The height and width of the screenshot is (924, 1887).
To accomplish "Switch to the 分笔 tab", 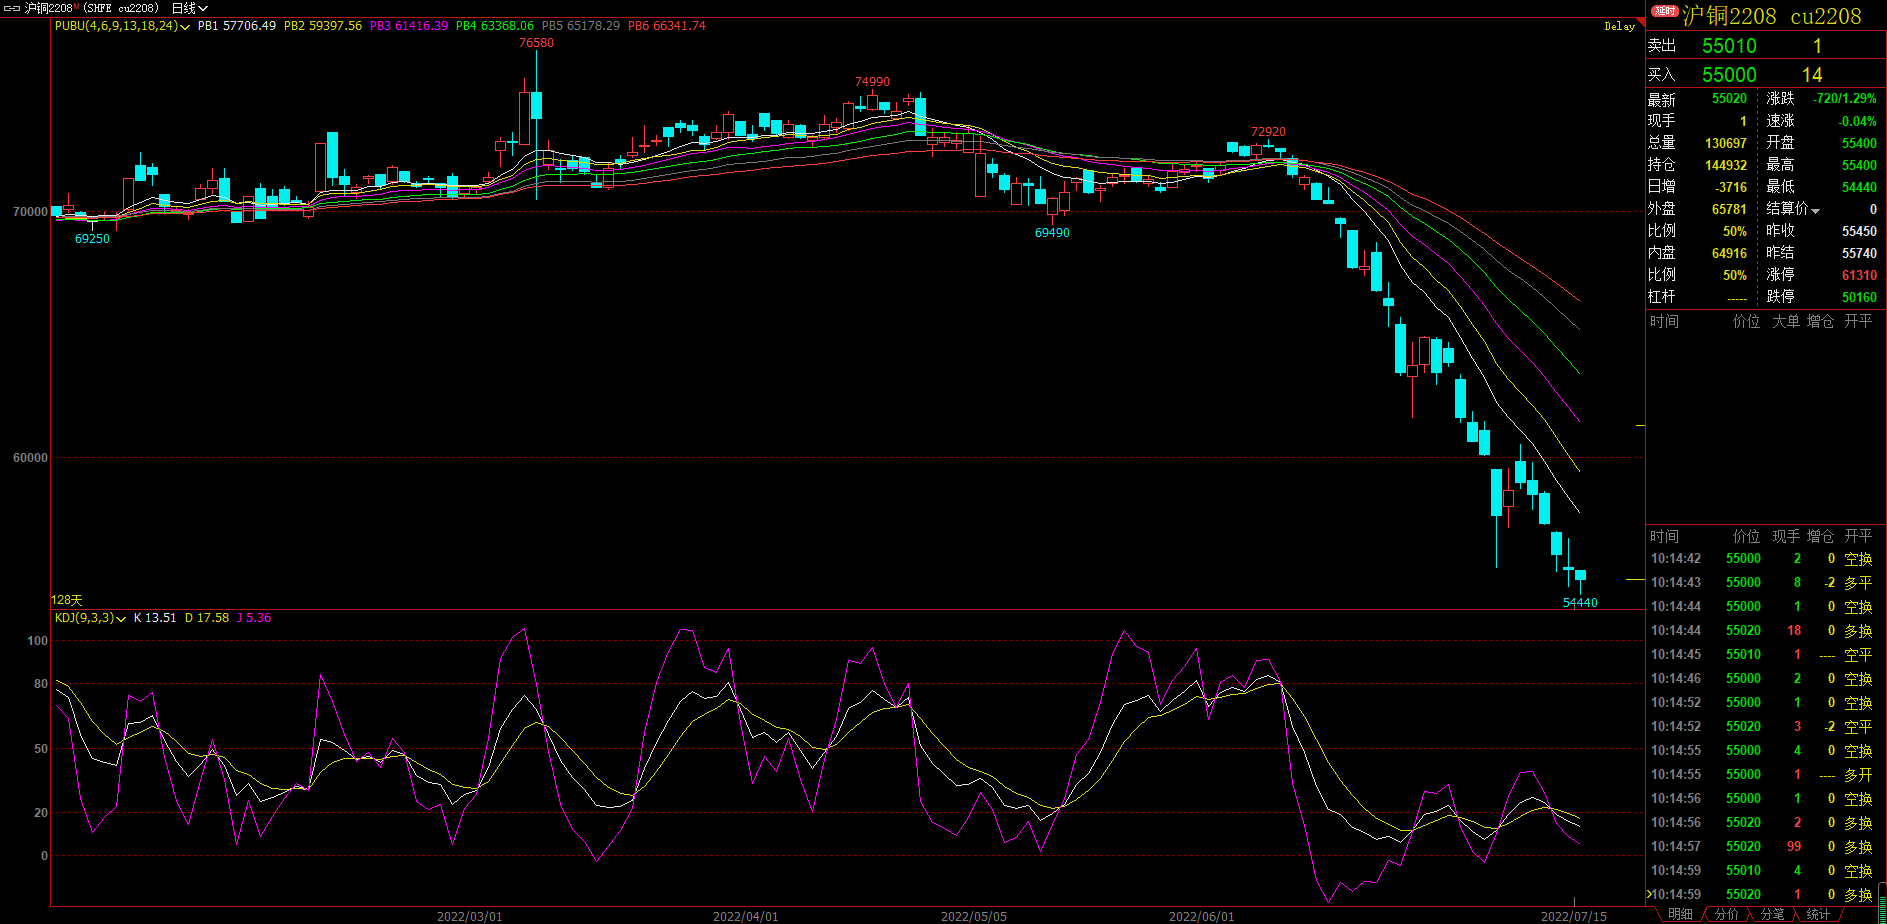I will point(1772,915).
